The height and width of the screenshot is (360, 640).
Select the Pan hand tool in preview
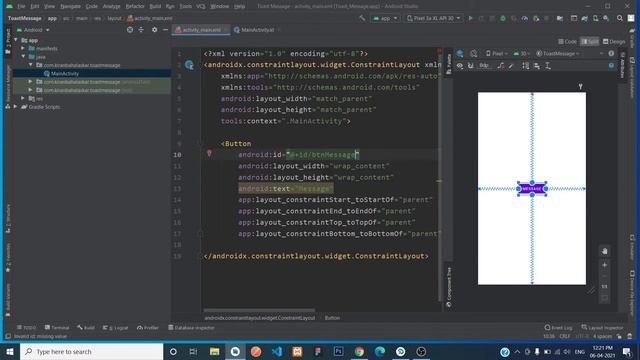[604, 251]
